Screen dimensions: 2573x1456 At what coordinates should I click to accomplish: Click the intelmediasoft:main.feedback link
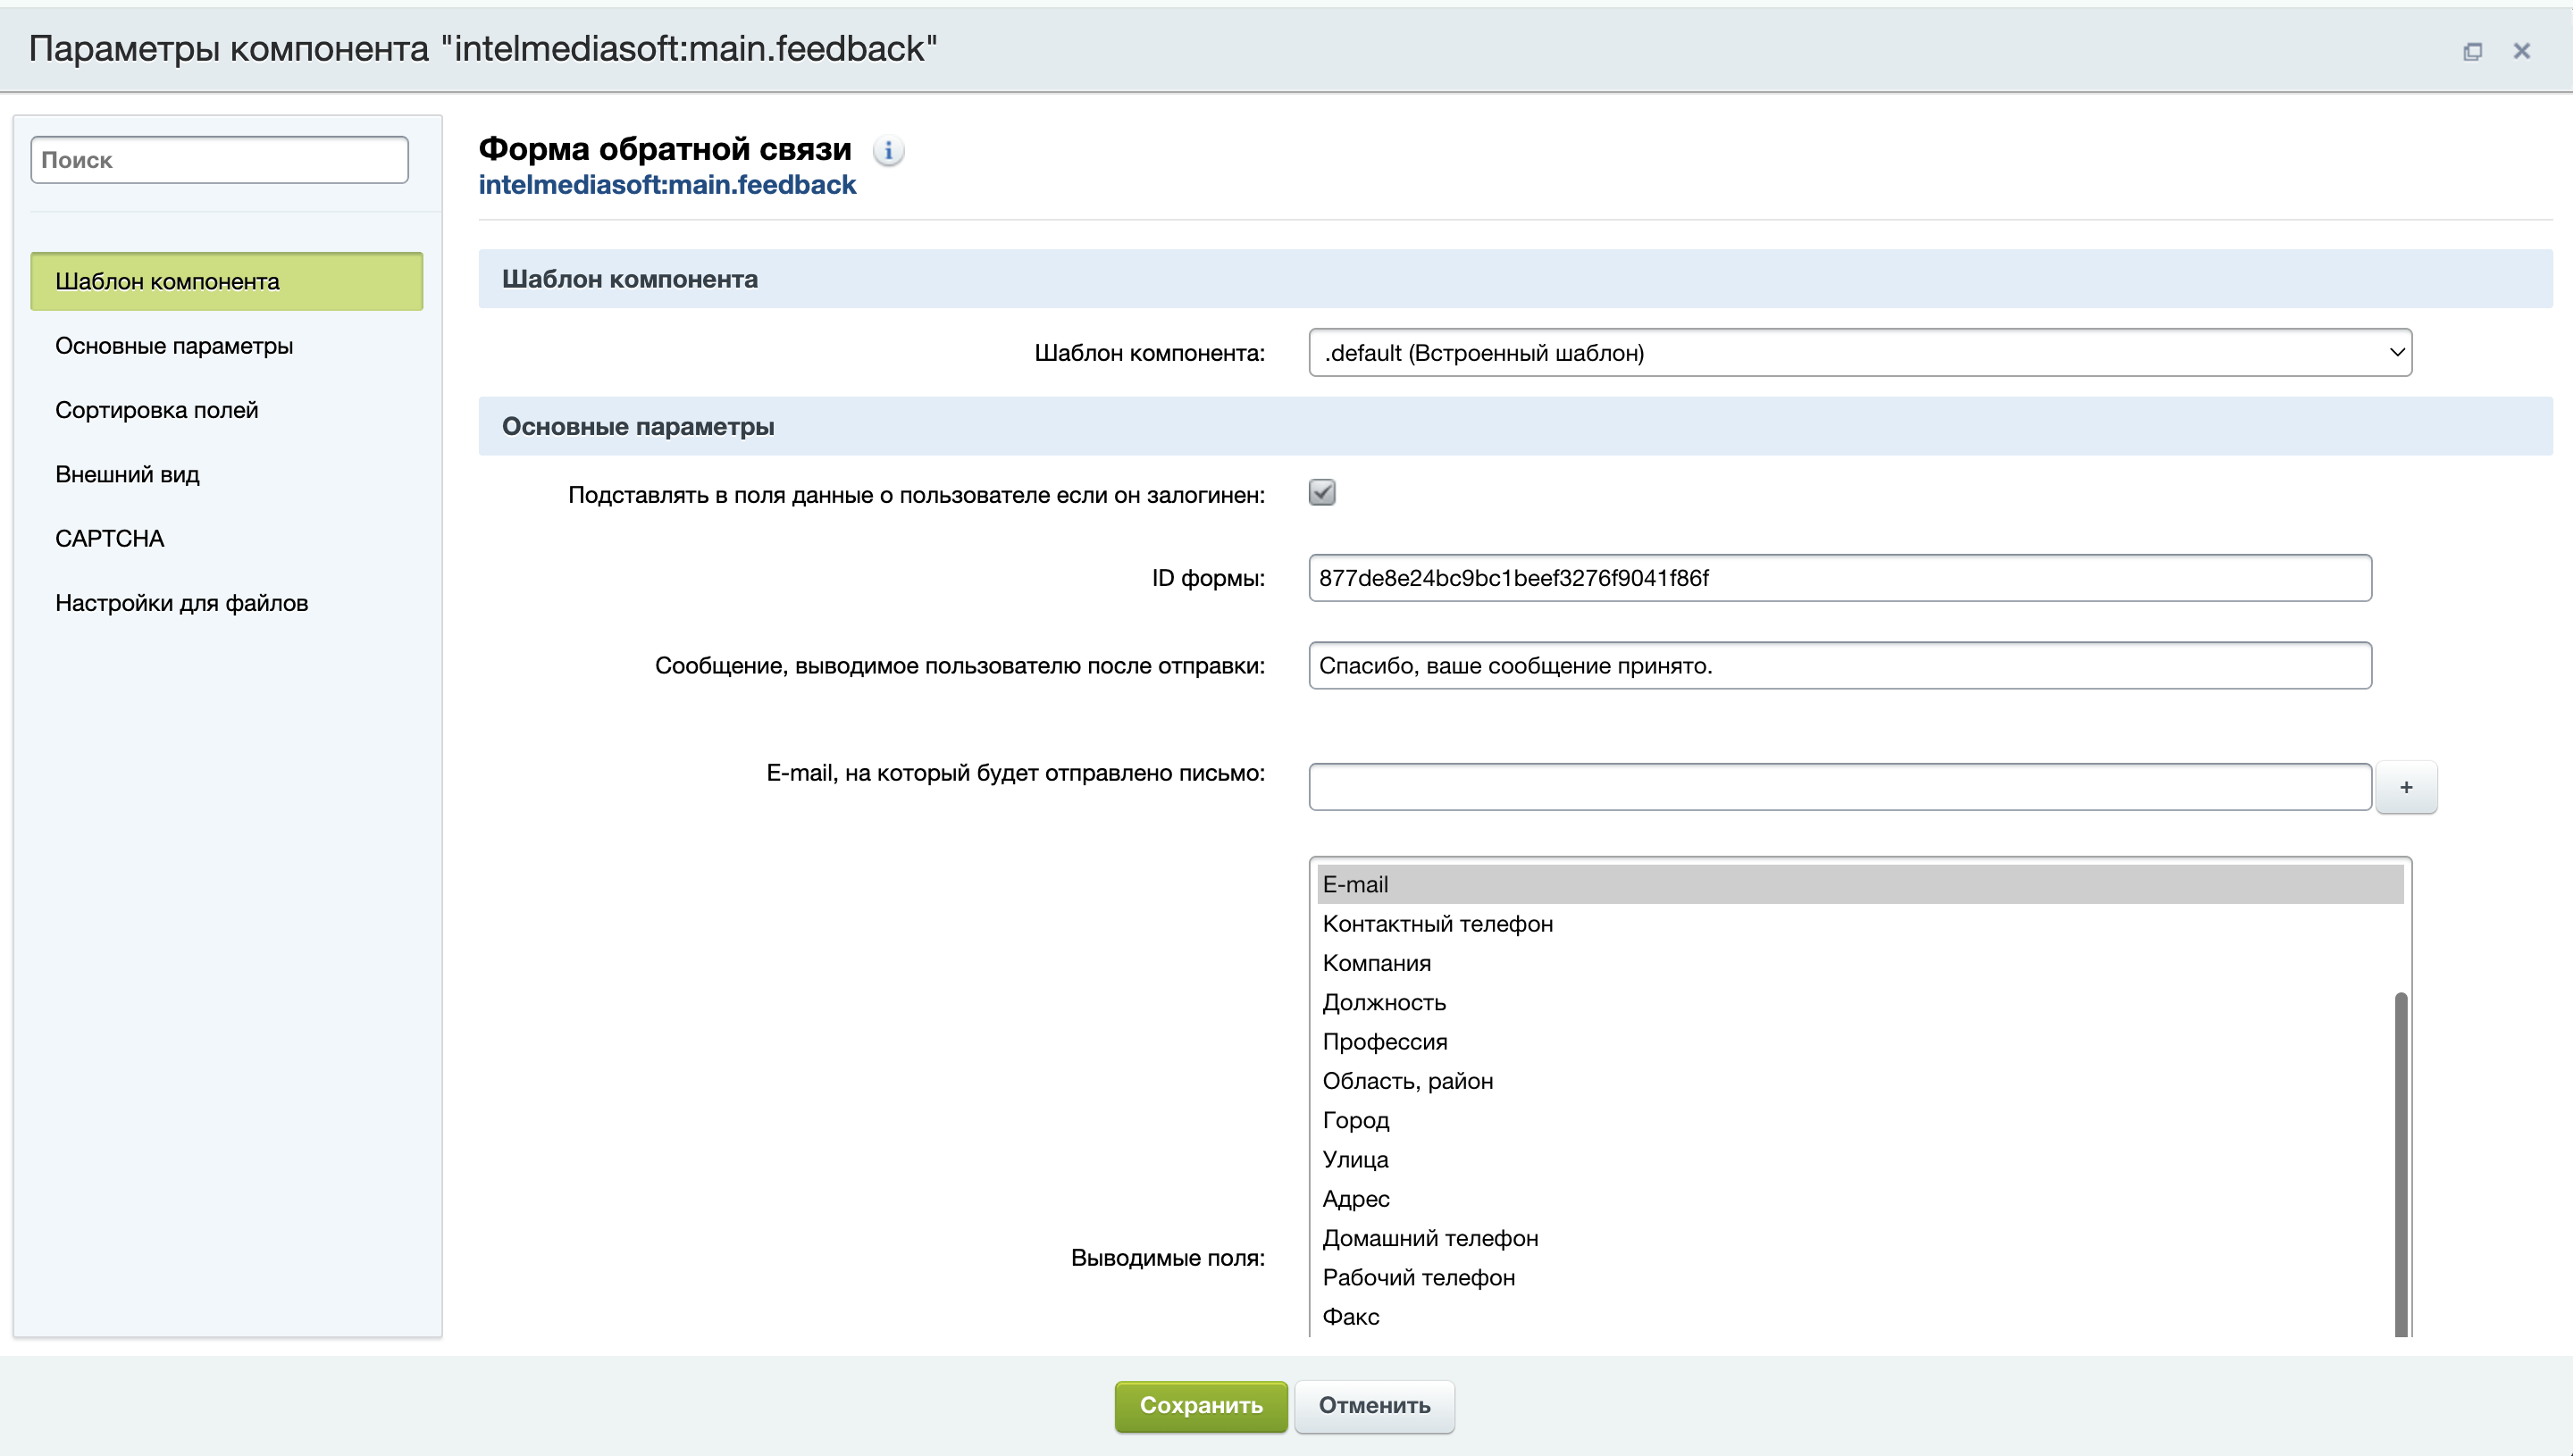[x=667, y=185]
